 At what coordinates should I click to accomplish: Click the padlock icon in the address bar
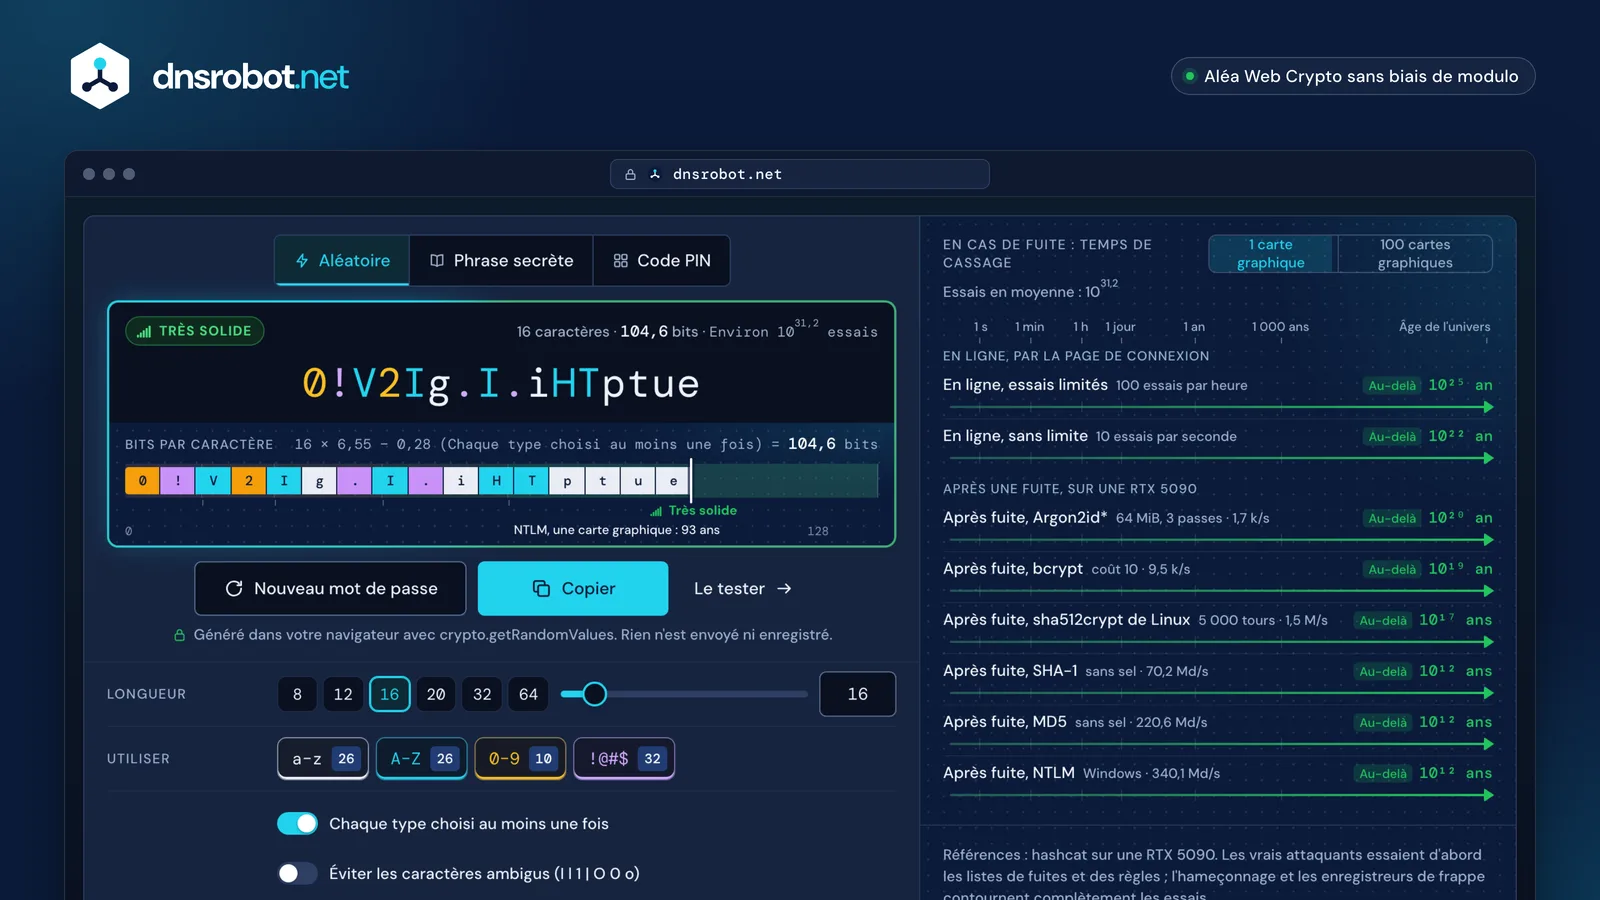tap(630, 174)
